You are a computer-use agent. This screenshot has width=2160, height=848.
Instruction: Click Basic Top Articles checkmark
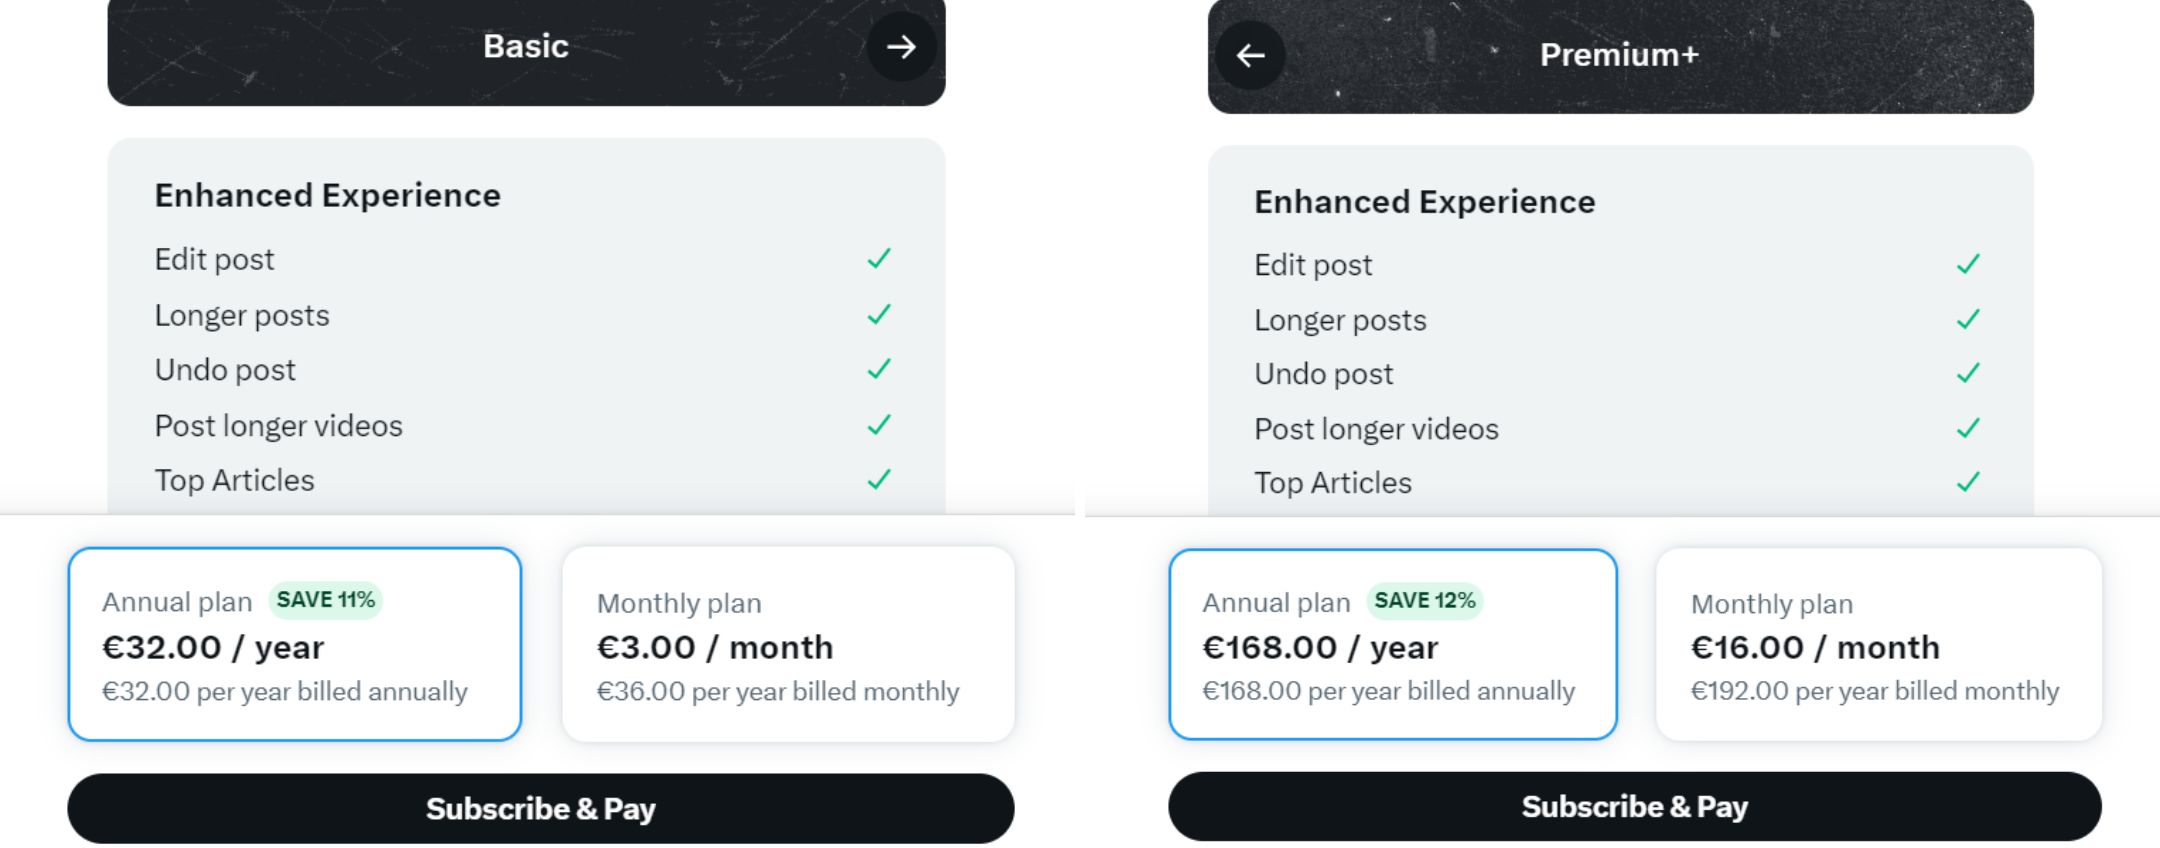879,480
